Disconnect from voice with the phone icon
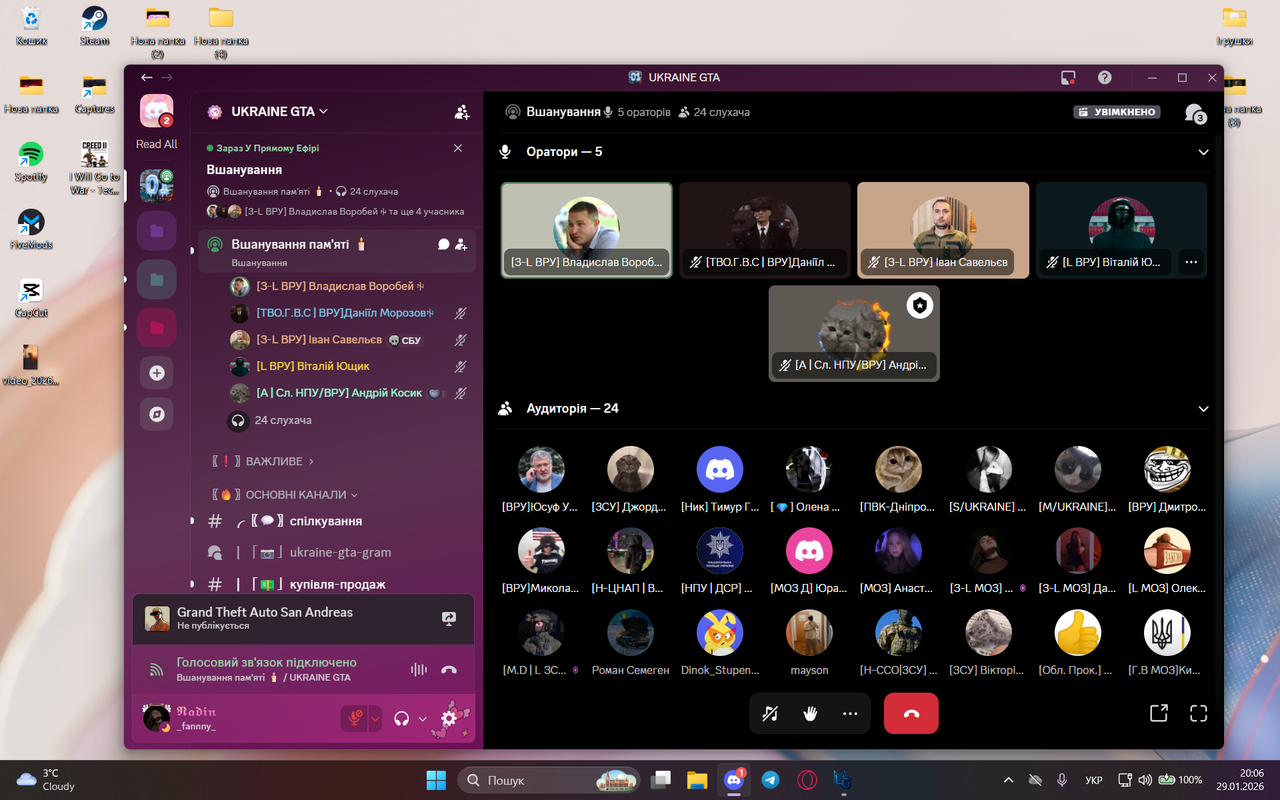Viewport: 1280px width, 800px height. (x=449, y=670)
